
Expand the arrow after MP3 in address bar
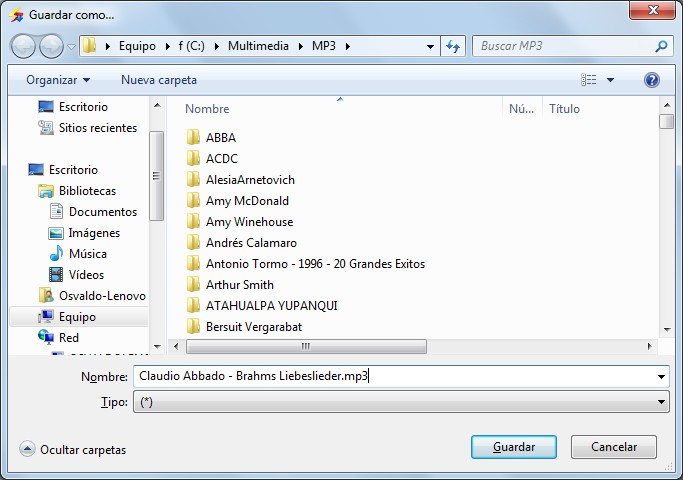tap(348, 46)
